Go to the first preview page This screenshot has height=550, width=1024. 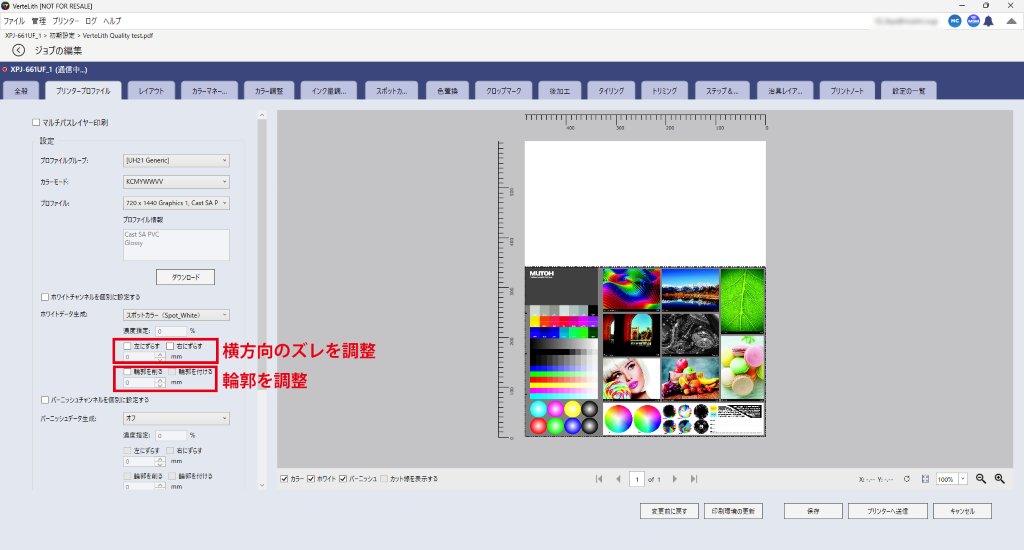[x=599, y=479]
